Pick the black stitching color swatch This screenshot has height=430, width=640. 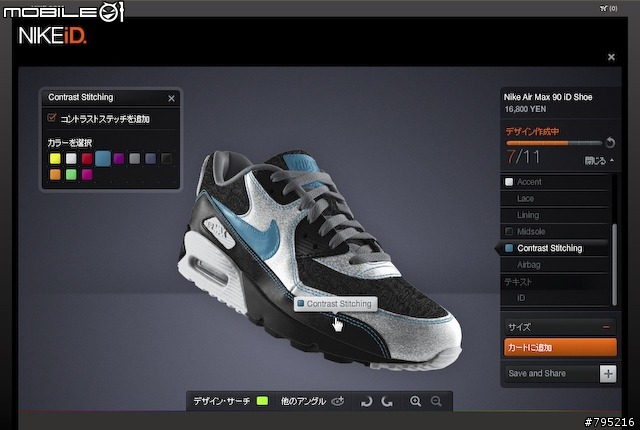pyautogui.click(x=167, y=158)
